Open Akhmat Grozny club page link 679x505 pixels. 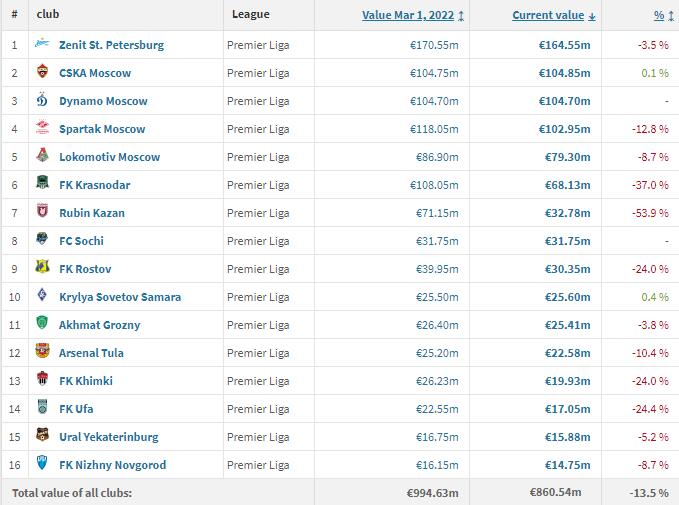(x=99, y=325)
